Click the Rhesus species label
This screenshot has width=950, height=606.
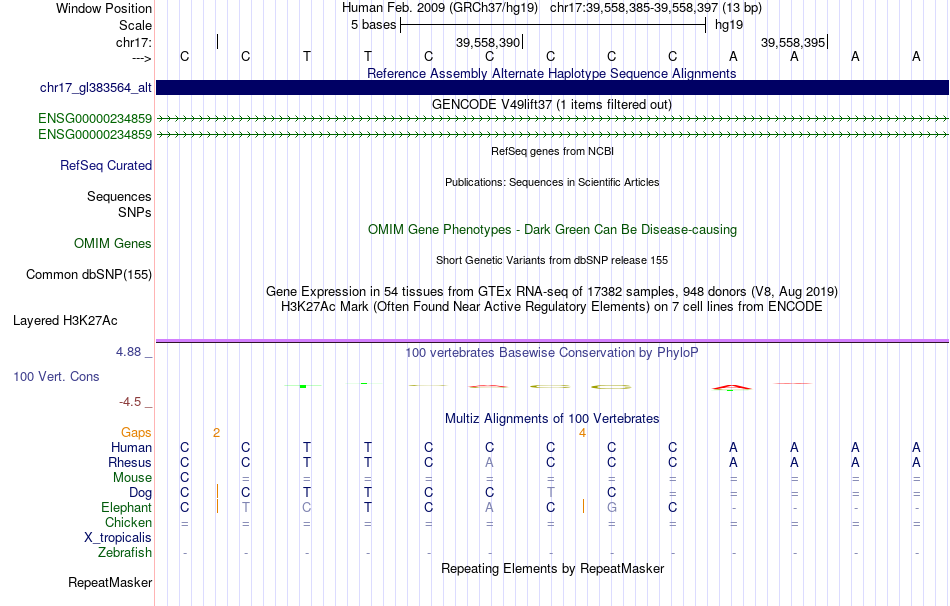click(130, 463)
